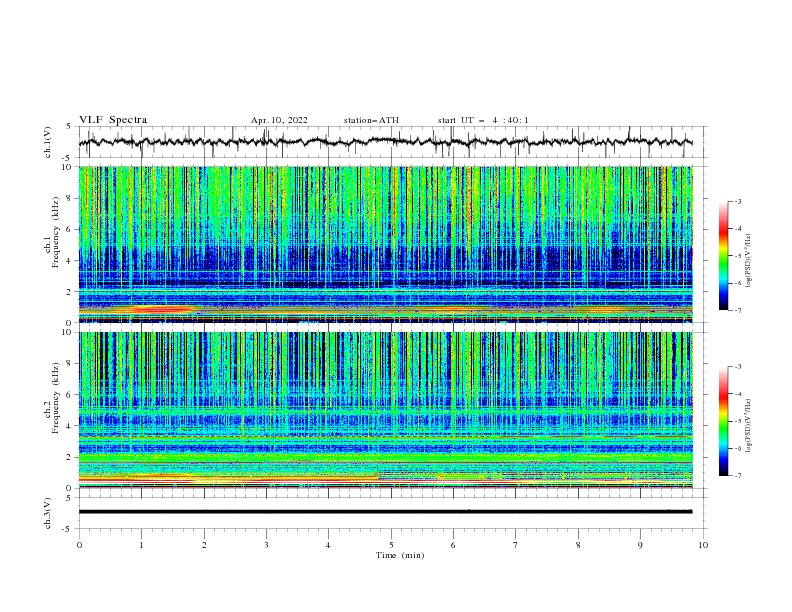Click the 'ch.1(V)' waveform axis label
This screenshot has height=612, width=792.
pyautogui.click(x=48, y=142)
